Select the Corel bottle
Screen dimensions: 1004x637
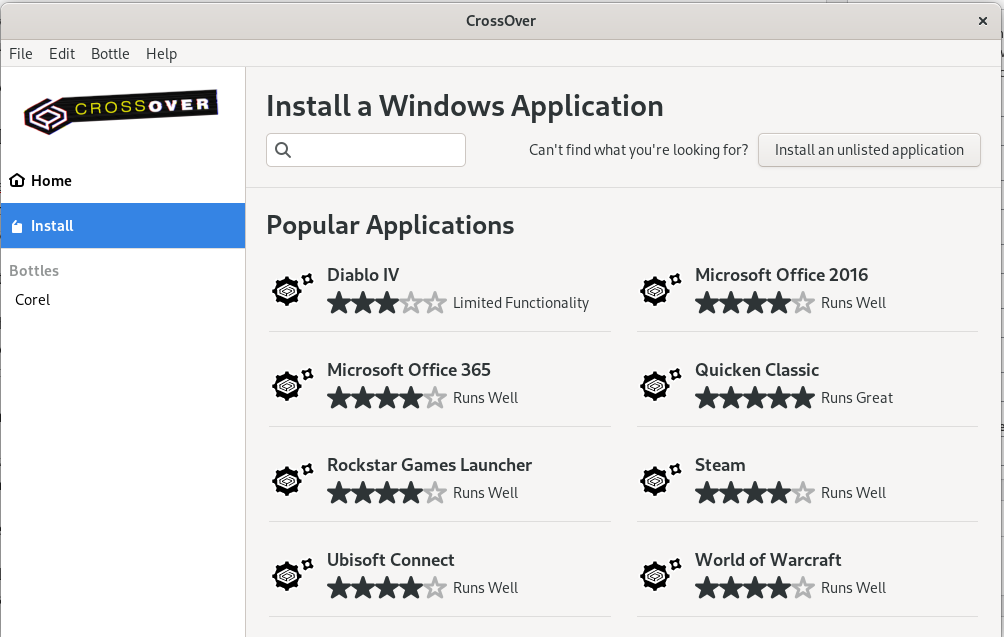(32, 299)
